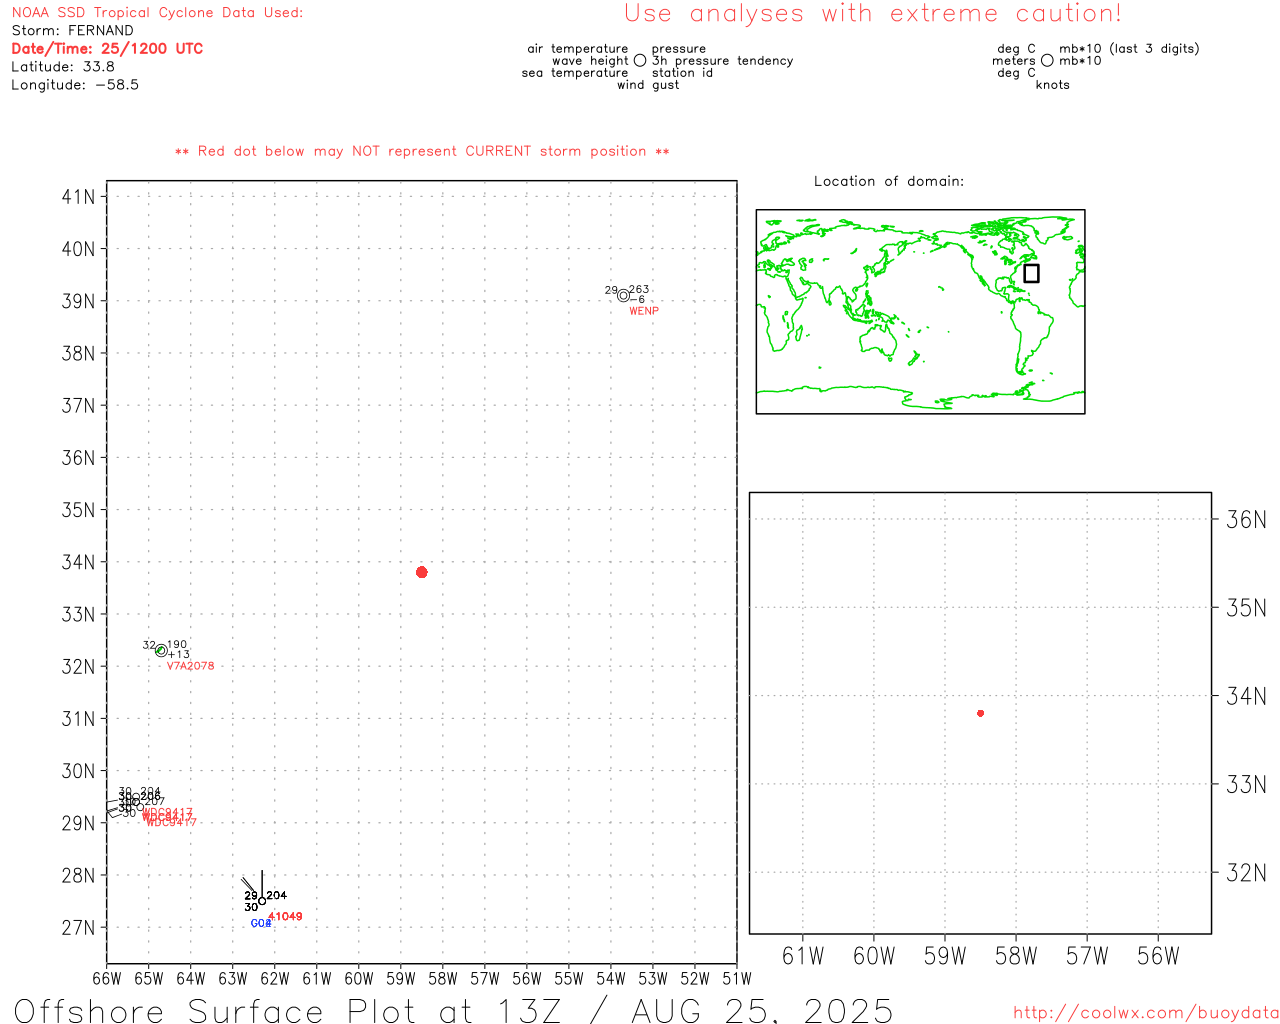
Task: Click the 'knots' units label
Action: coord(1053,85)
